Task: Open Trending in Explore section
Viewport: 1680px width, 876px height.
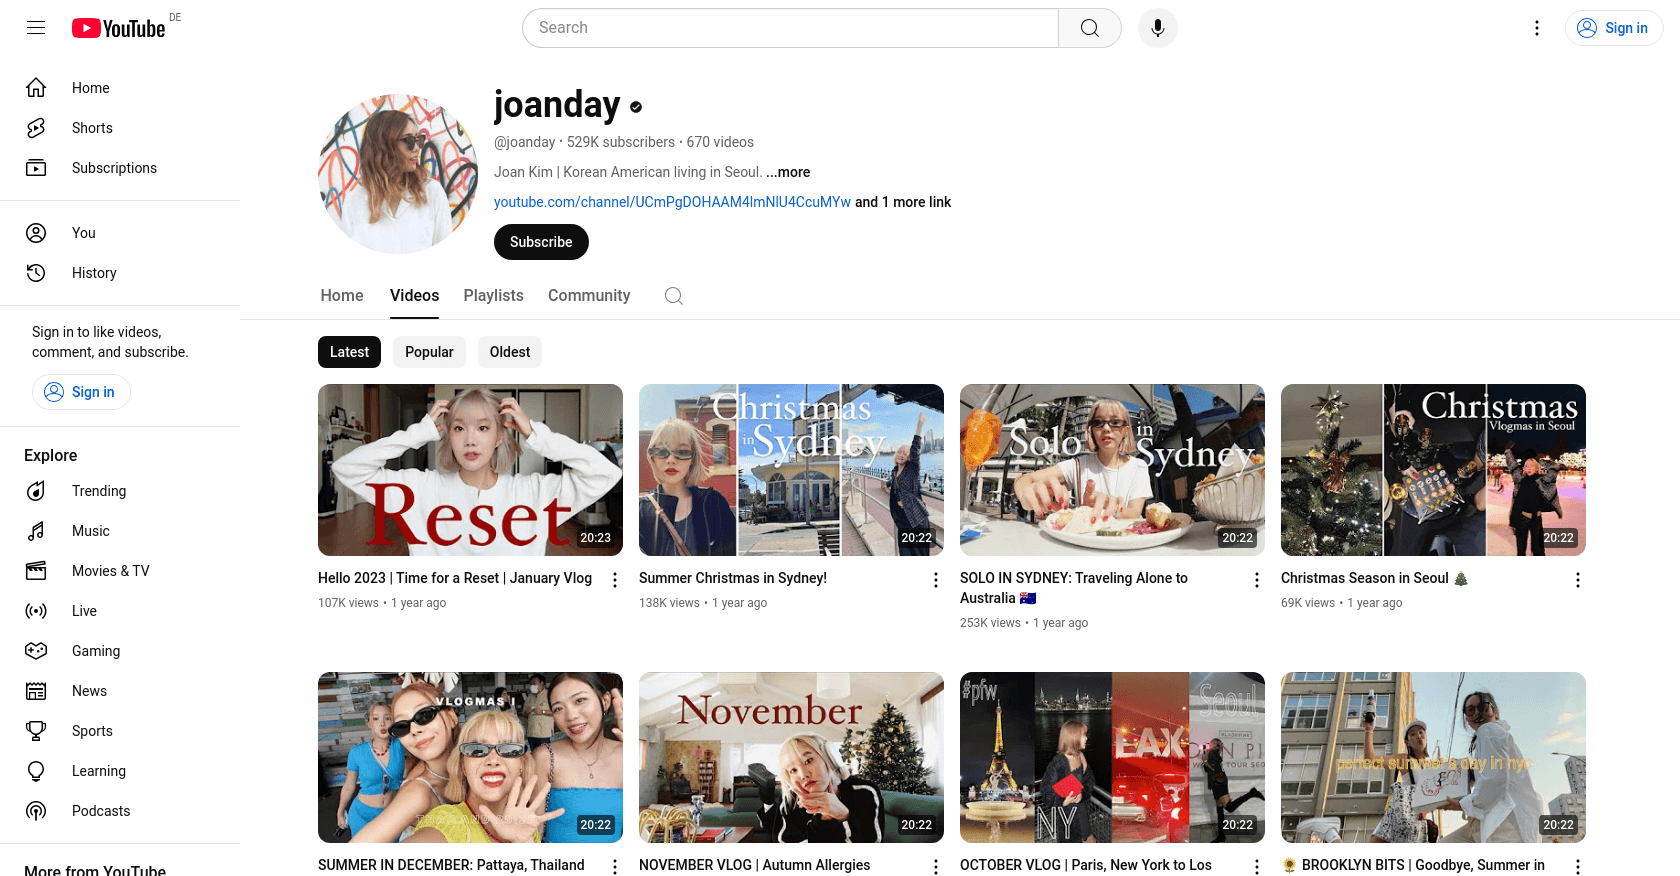Action: tap(98, 491)
